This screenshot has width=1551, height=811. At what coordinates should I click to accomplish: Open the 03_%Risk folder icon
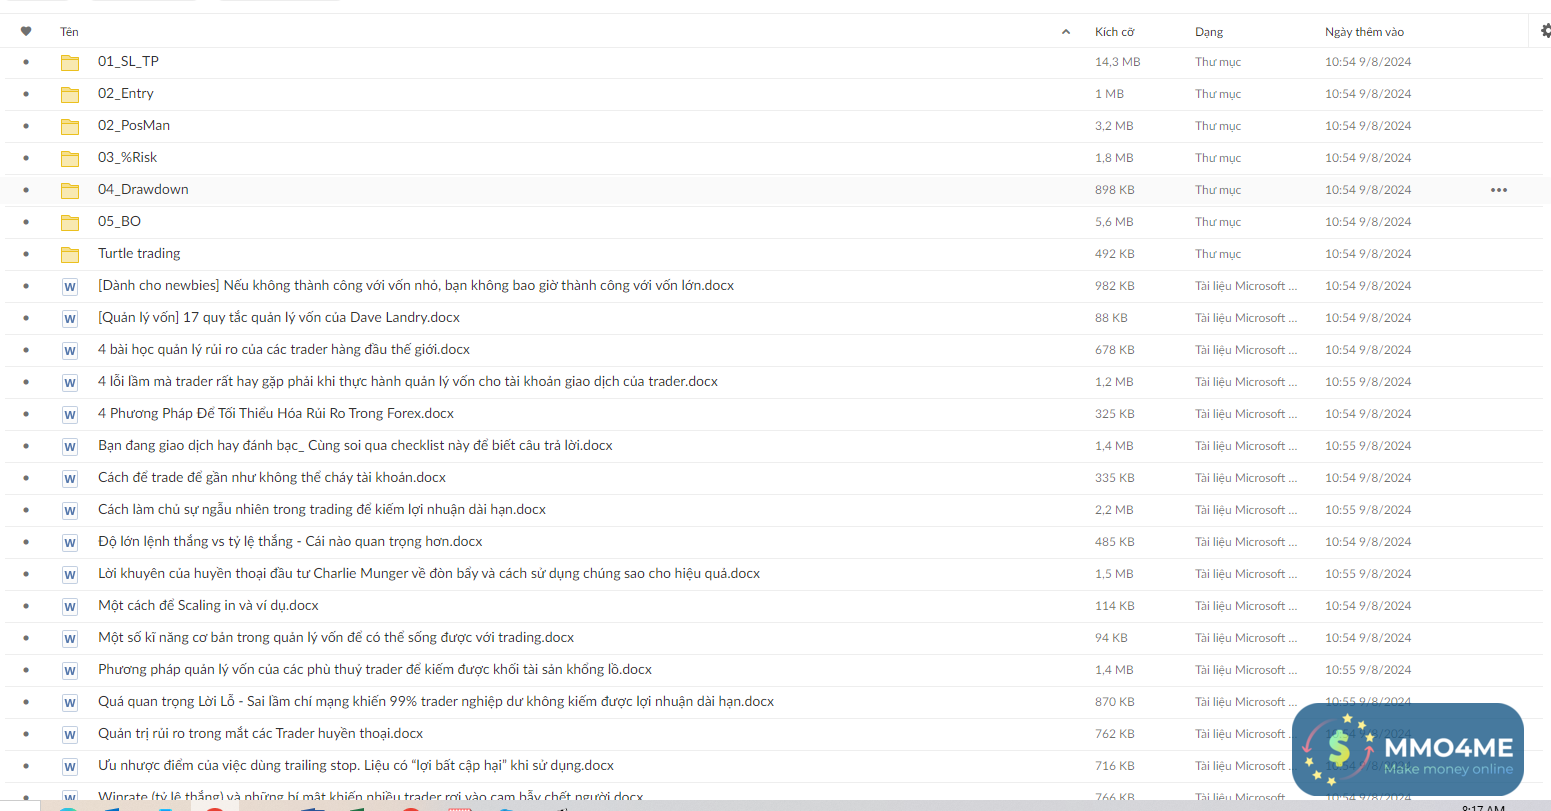coord(70,159)
